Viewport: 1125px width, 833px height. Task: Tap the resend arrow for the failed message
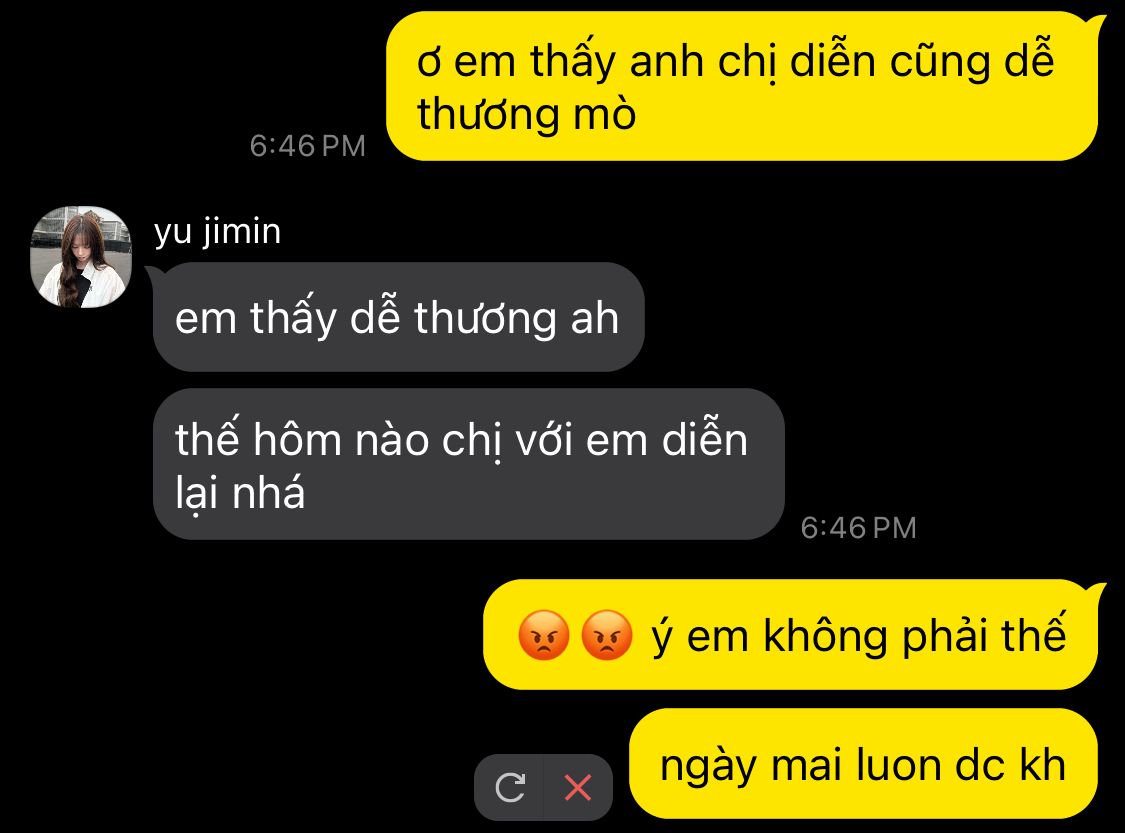(510, 787)
